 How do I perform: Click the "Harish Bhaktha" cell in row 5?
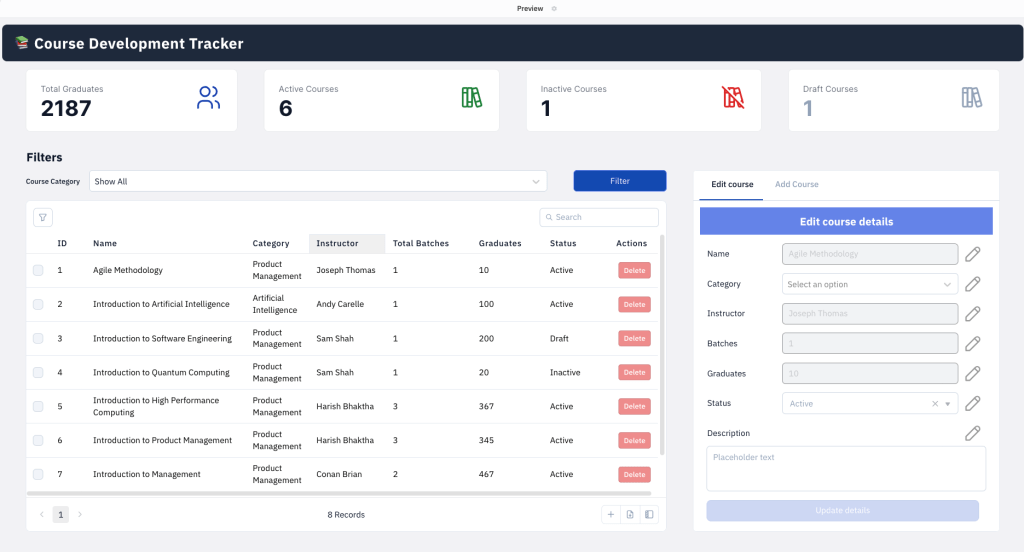click(345, 406)
